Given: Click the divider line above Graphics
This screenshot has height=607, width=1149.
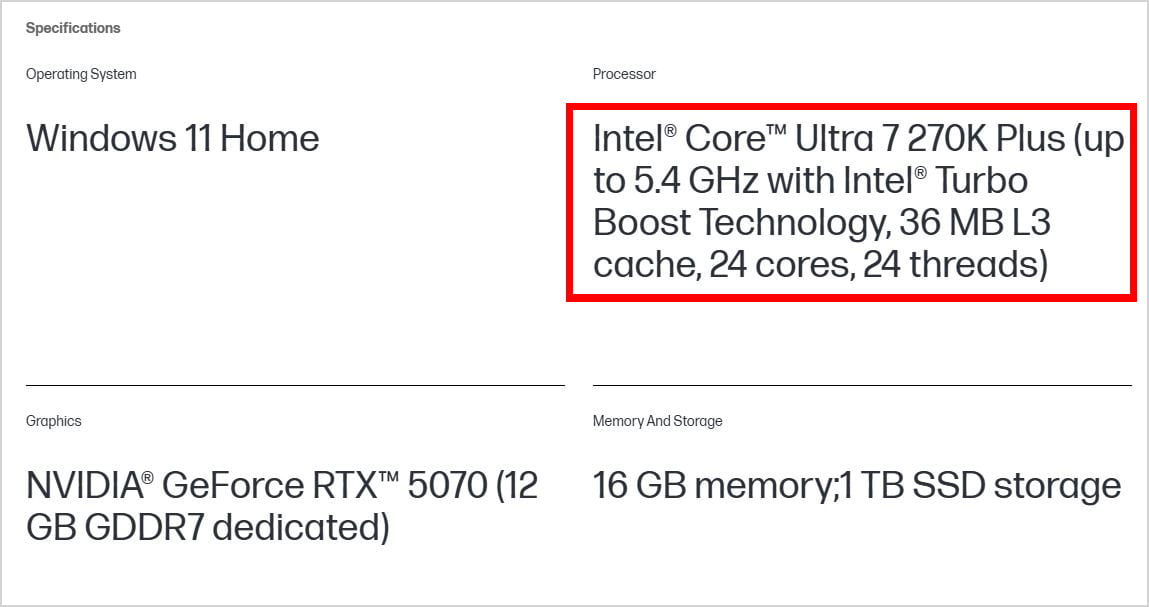Looking at the screenshot, I should (295, 385).
